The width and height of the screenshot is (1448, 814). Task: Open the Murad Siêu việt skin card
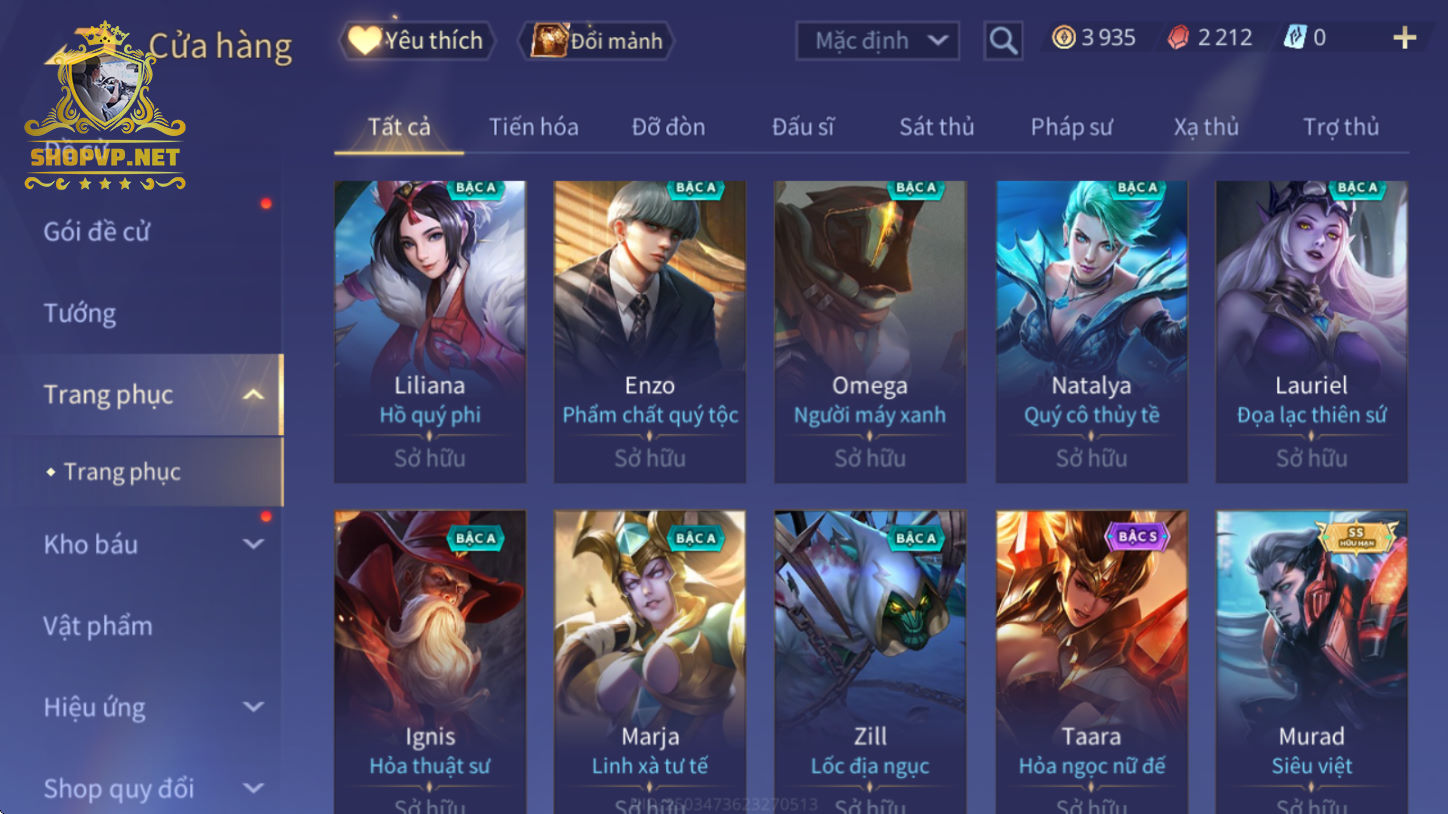coord(1311,662)
